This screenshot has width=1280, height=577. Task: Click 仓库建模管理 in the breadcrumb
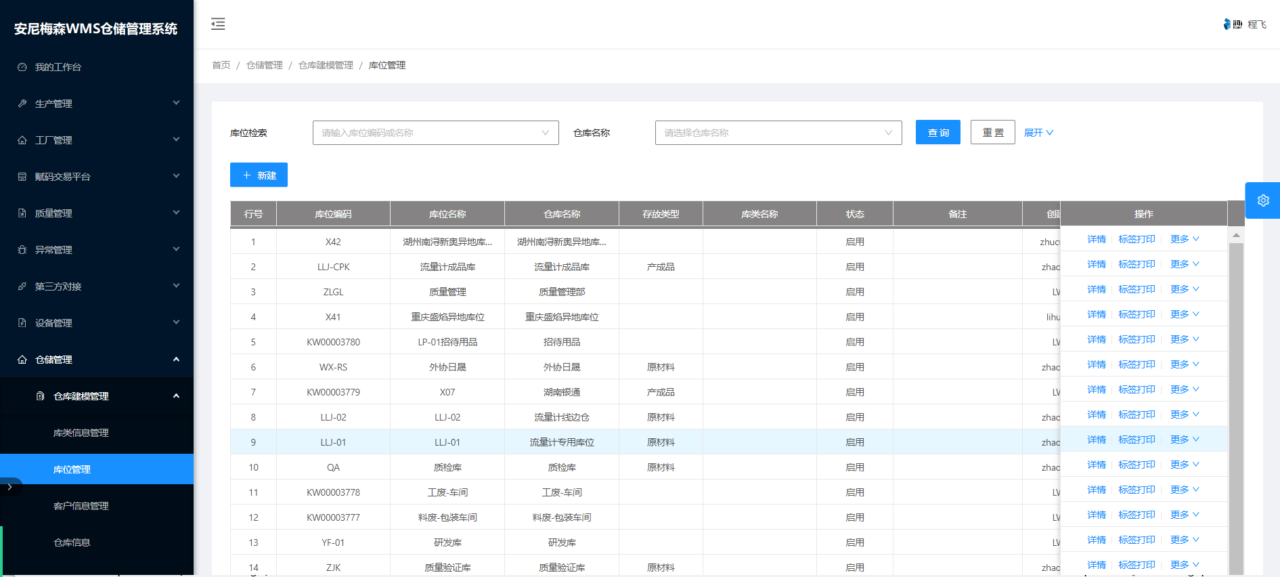coord(326,65)
